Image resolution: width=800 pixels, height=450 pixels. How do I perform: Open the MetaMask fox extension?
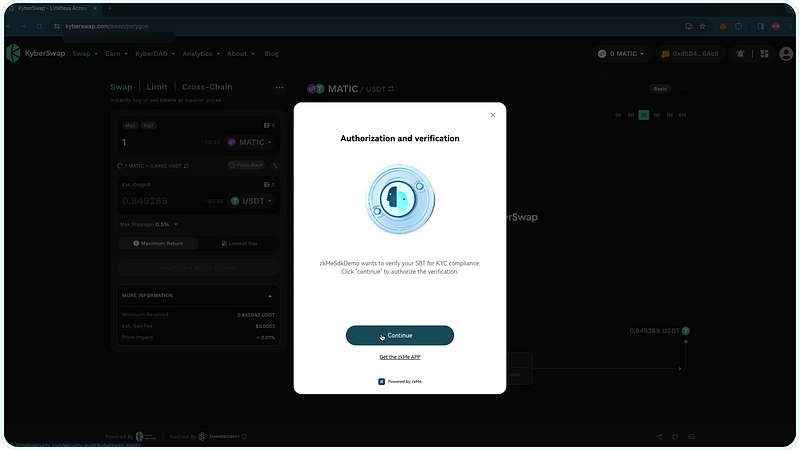(x=723, y=26)
